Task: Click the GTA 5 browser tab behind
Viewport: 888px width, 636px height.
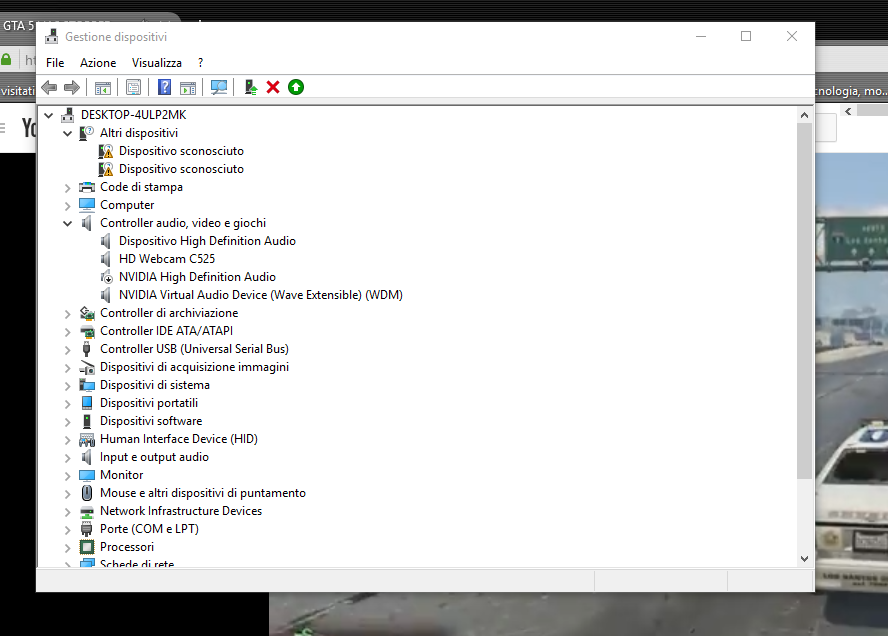Action: pos(18,25)
